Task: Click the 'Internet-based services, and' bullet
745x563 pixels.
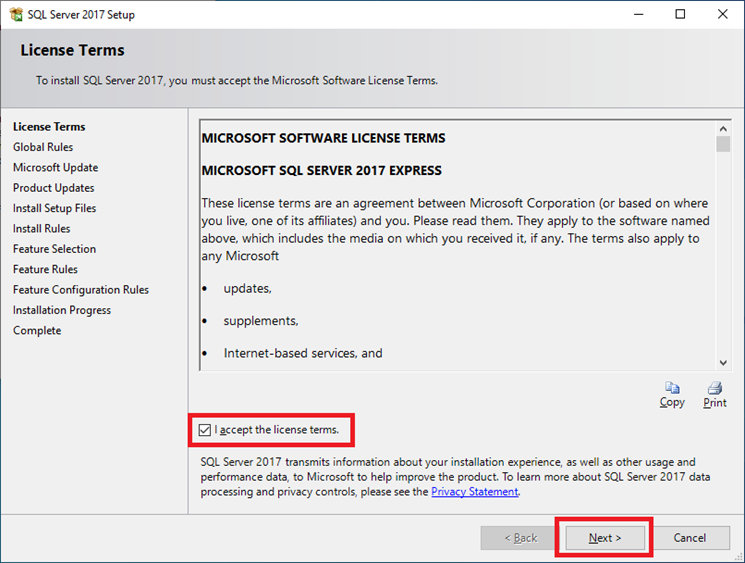Action: tap(303, 353)
